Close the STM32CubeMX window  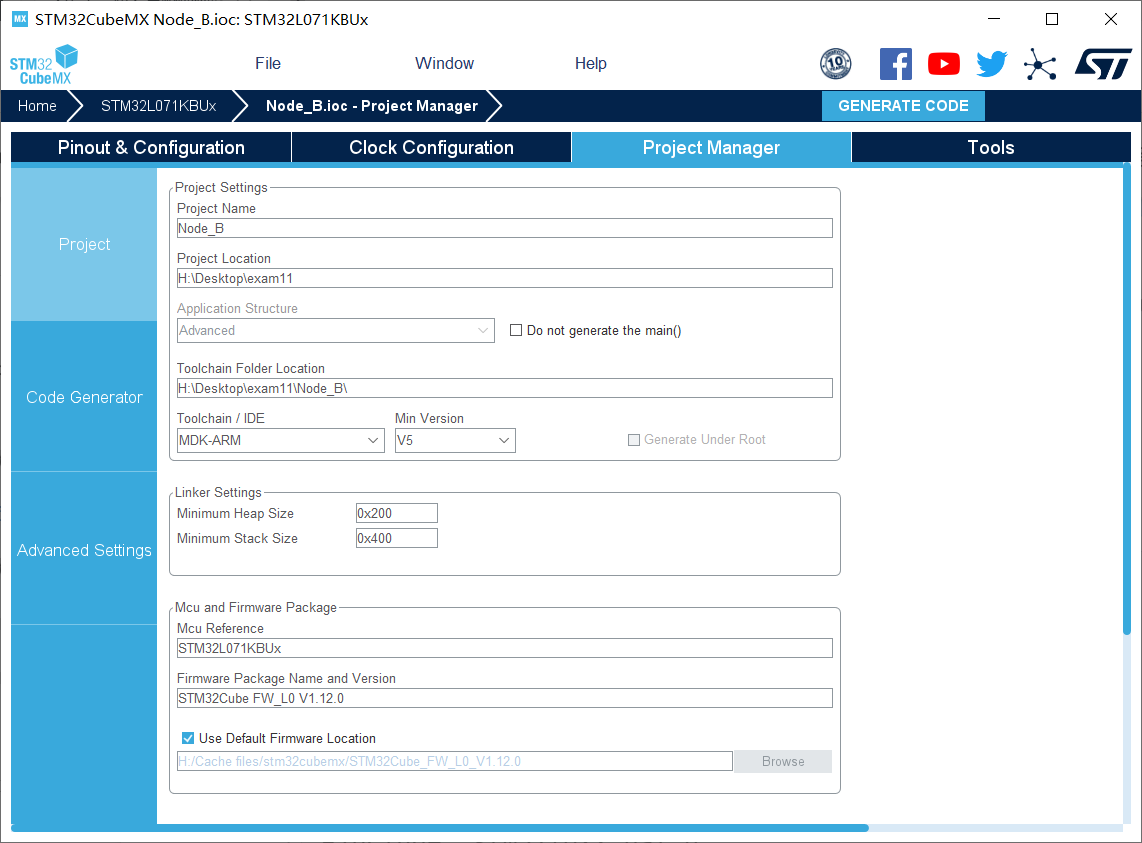pos(1111,19)
